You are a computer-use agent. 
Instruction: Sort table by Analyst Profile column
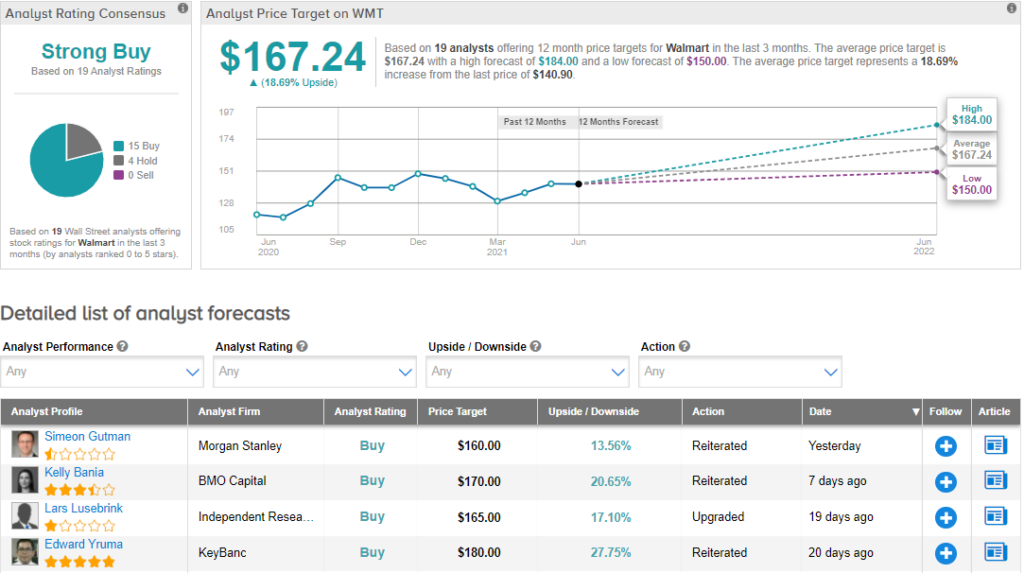click(x=47, y=412)
